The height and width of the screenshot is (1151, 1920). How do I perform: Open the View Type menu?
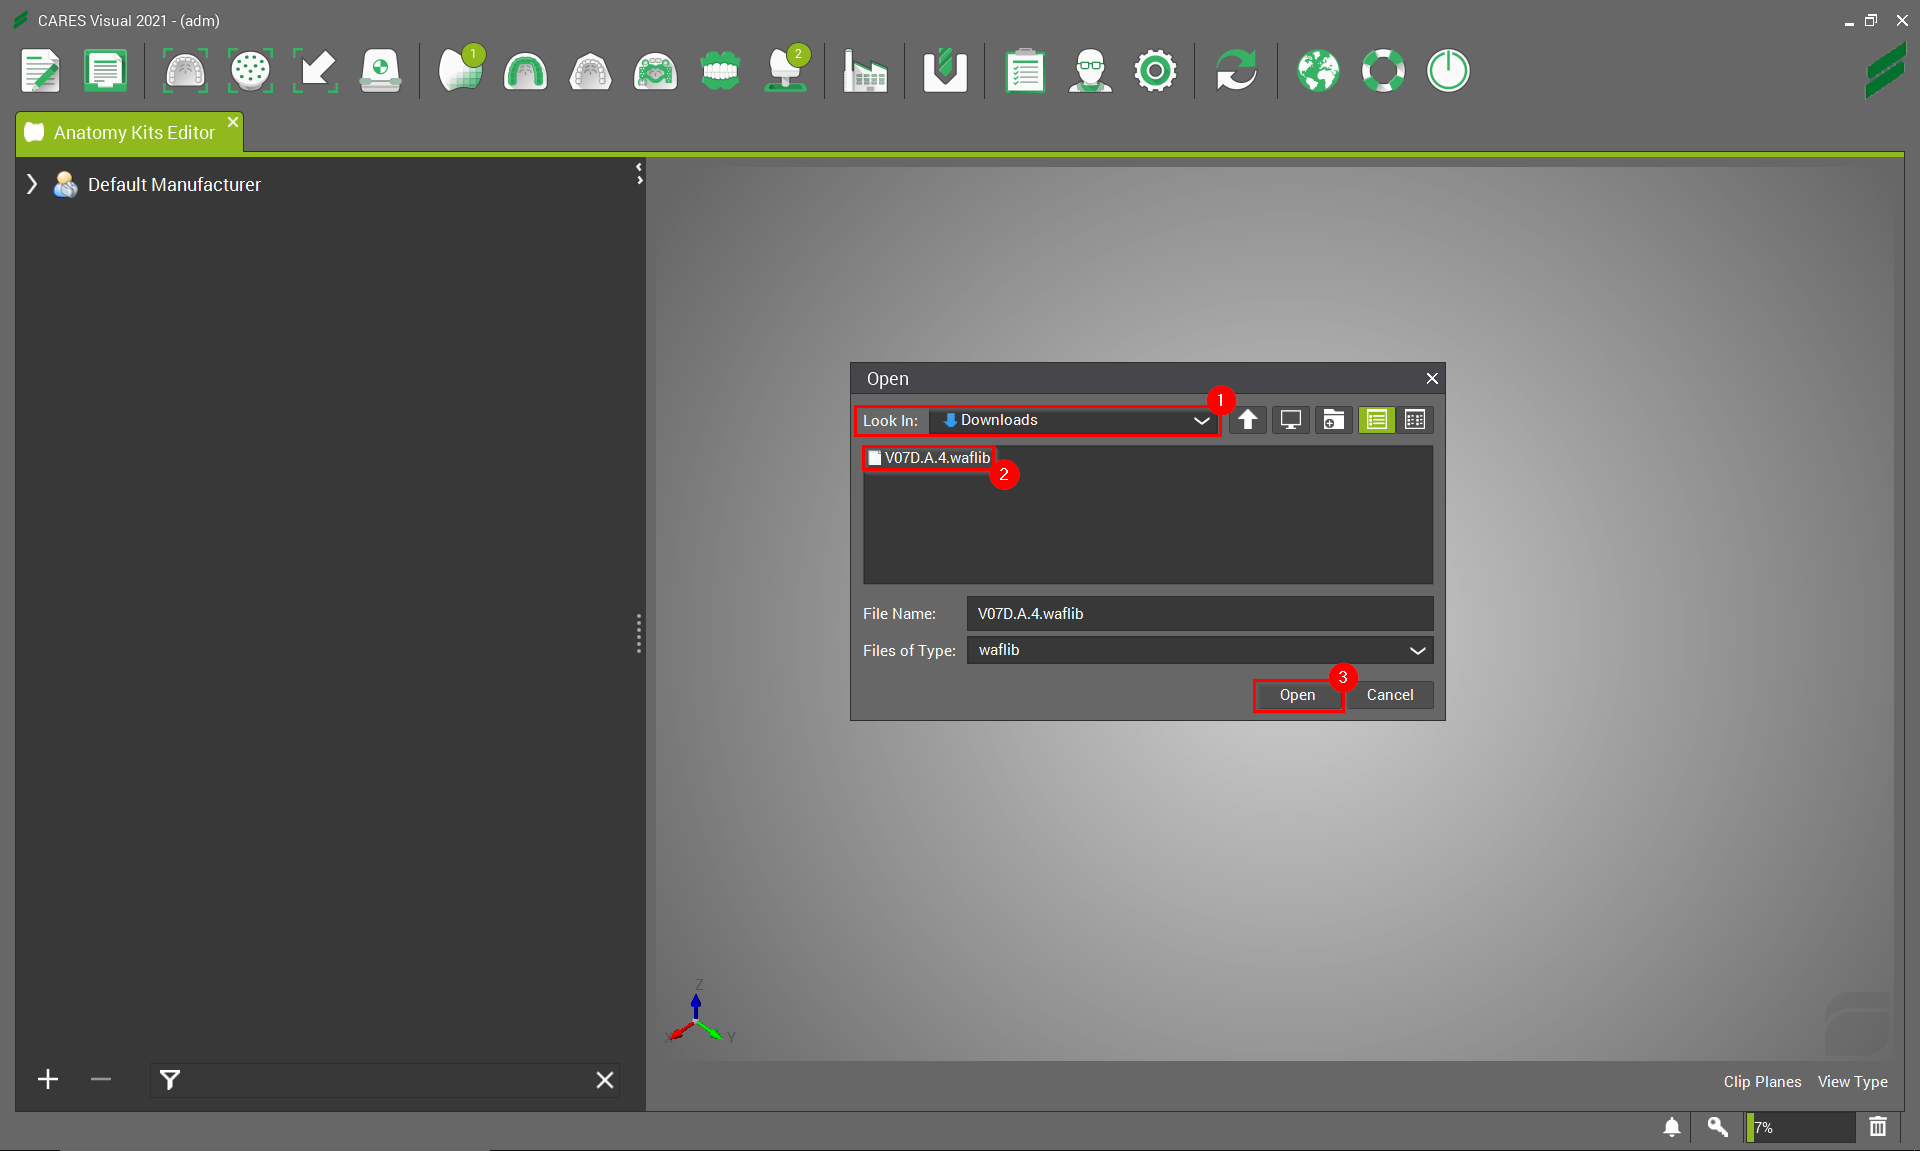[x=1852, y=1082]
